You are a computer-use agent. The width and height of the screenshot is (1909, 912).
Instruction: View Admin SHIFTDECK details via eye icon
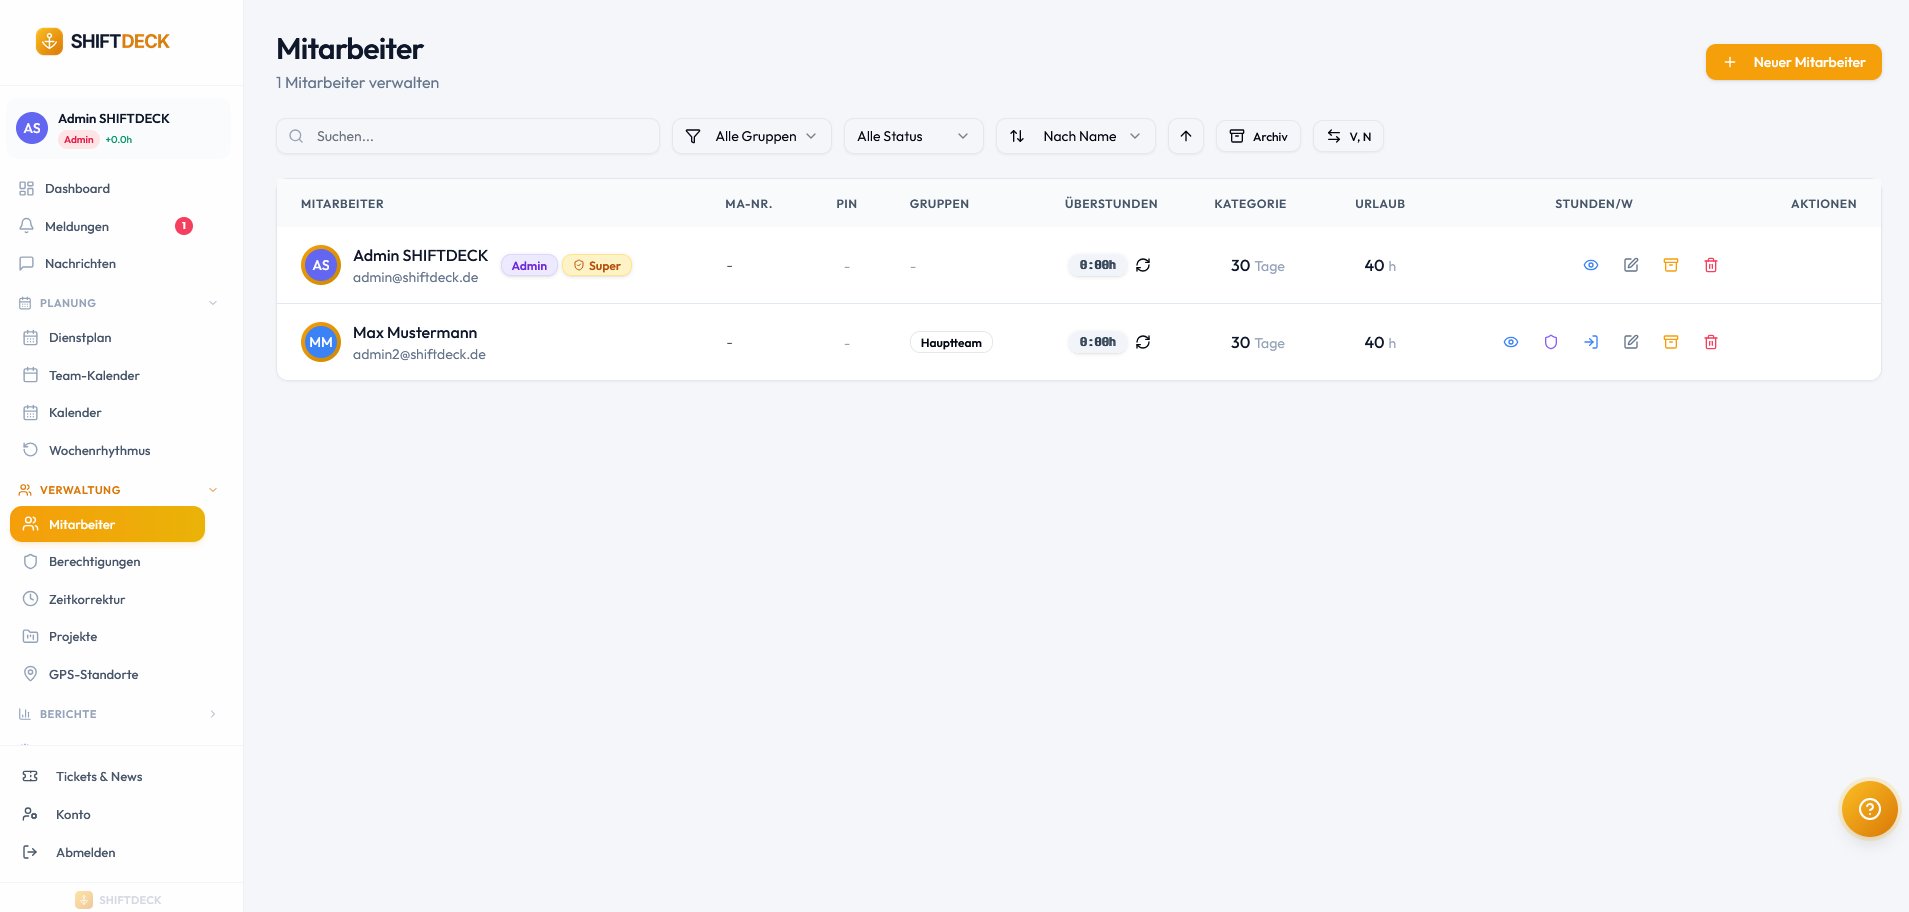pyautogui.click(x=1591, y=265)
